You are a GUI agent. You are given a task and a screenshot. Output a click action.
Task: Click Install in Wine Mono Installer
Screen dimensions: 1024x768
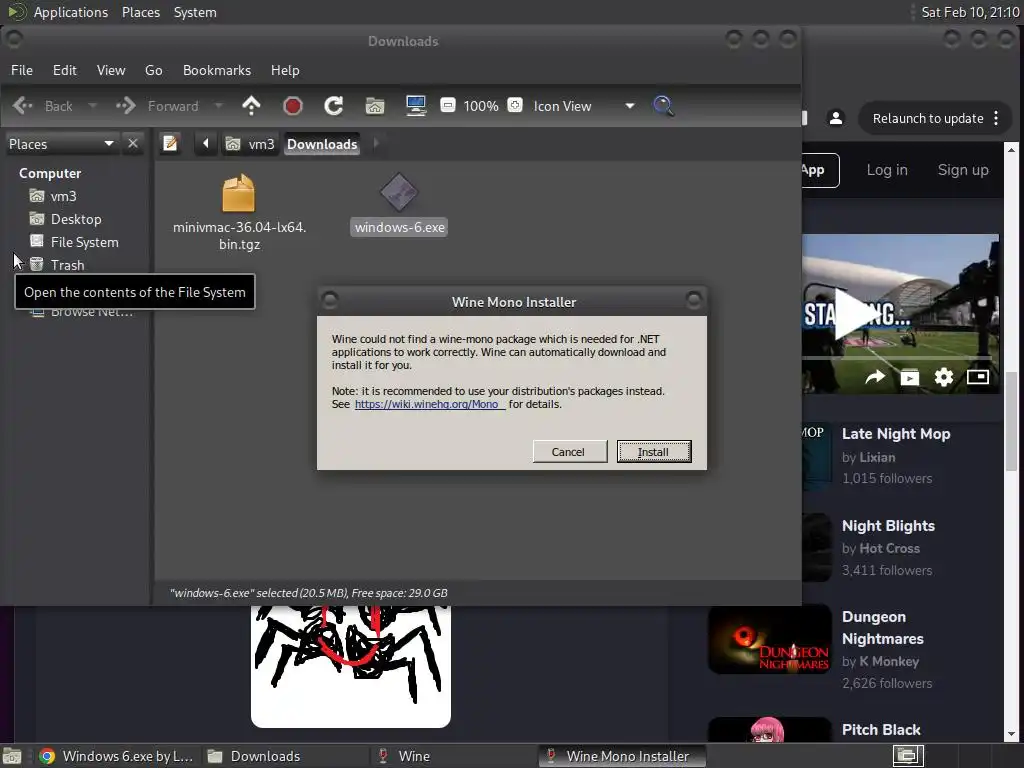[x=654, y=451]
